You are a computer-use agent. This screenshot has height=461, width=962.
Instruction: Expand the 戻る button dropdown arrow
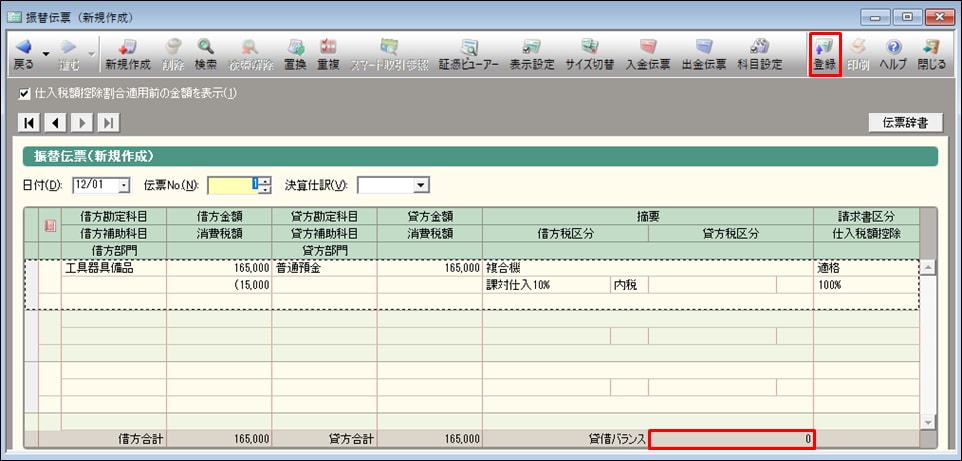46,54
